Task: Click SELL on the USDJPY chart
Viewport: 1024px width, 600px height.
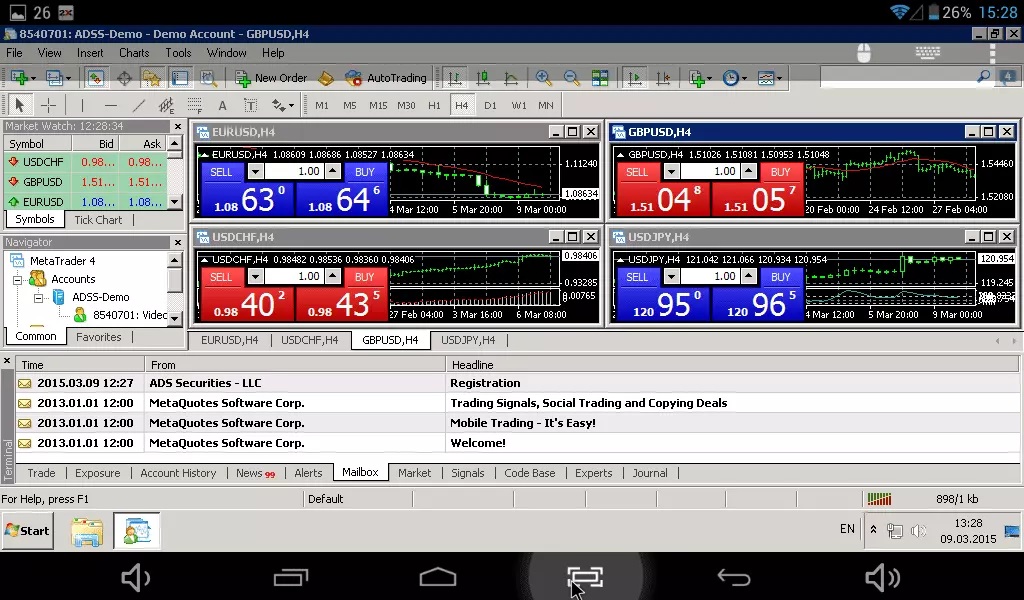Action: point(637,277)
